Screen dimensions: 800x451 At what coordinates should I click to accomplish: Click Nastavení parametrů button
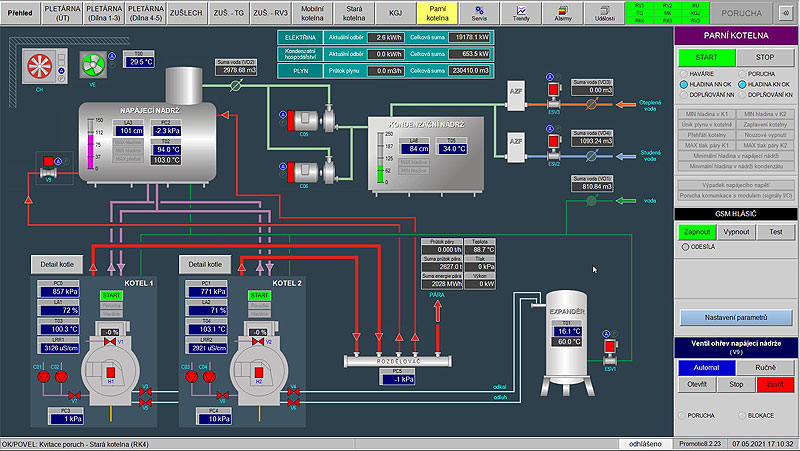(x=736, y=317)
